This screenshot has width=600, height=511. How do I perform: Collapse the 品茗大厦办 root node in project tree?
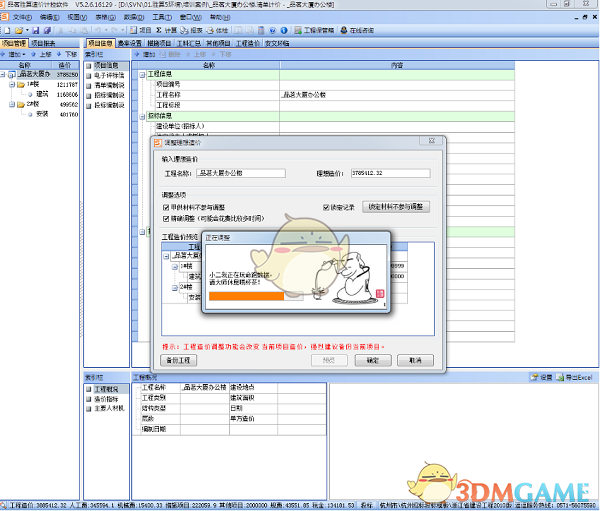click(3, 74)
